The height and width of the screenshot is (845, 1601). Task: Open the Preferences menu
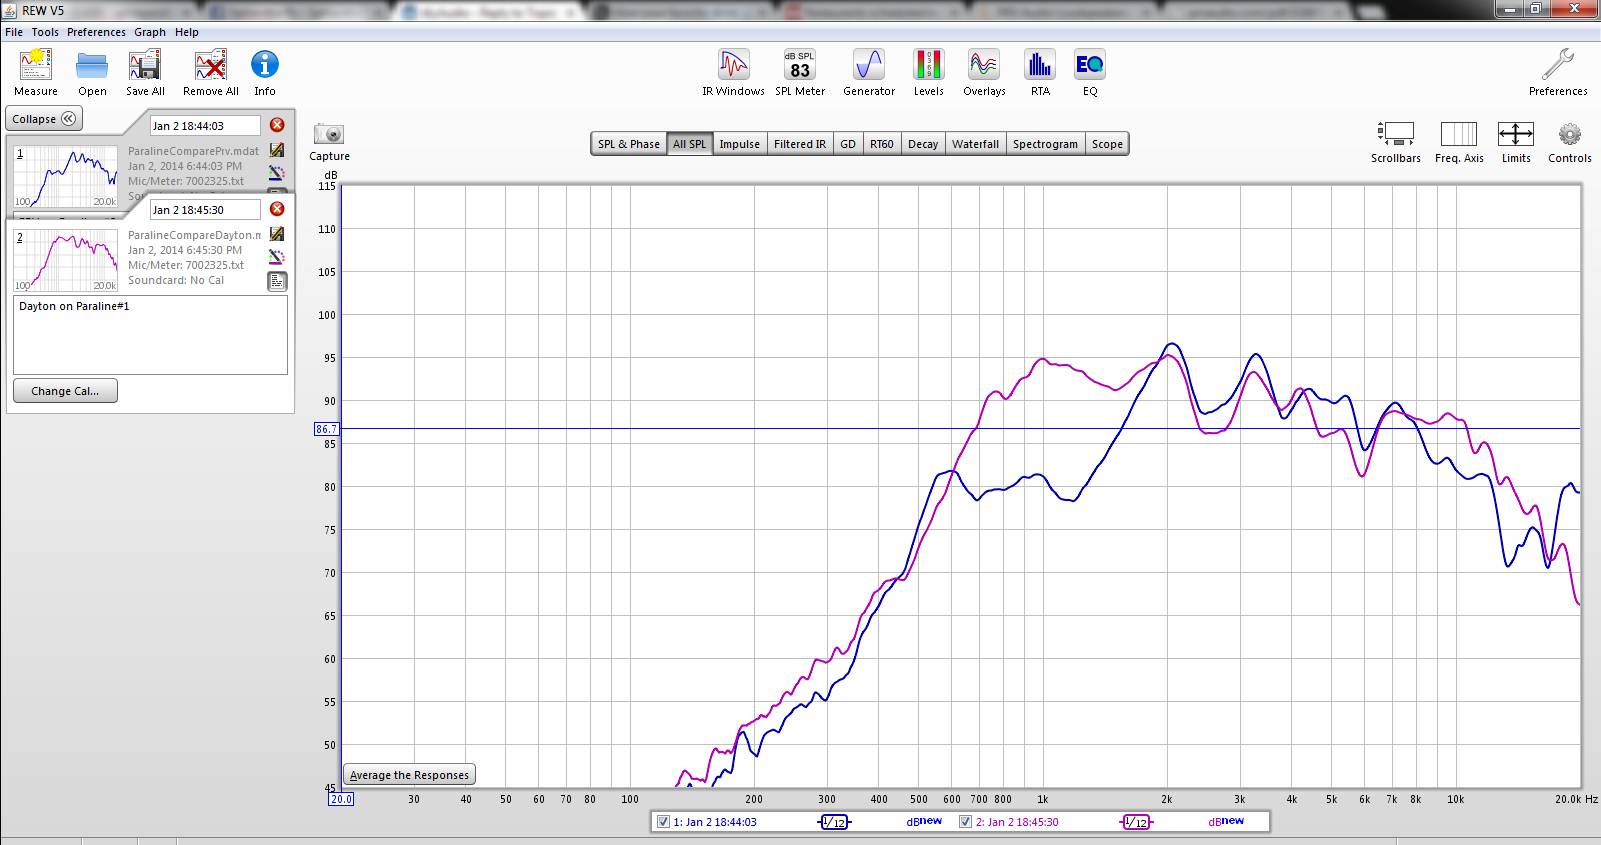[96, 32]
